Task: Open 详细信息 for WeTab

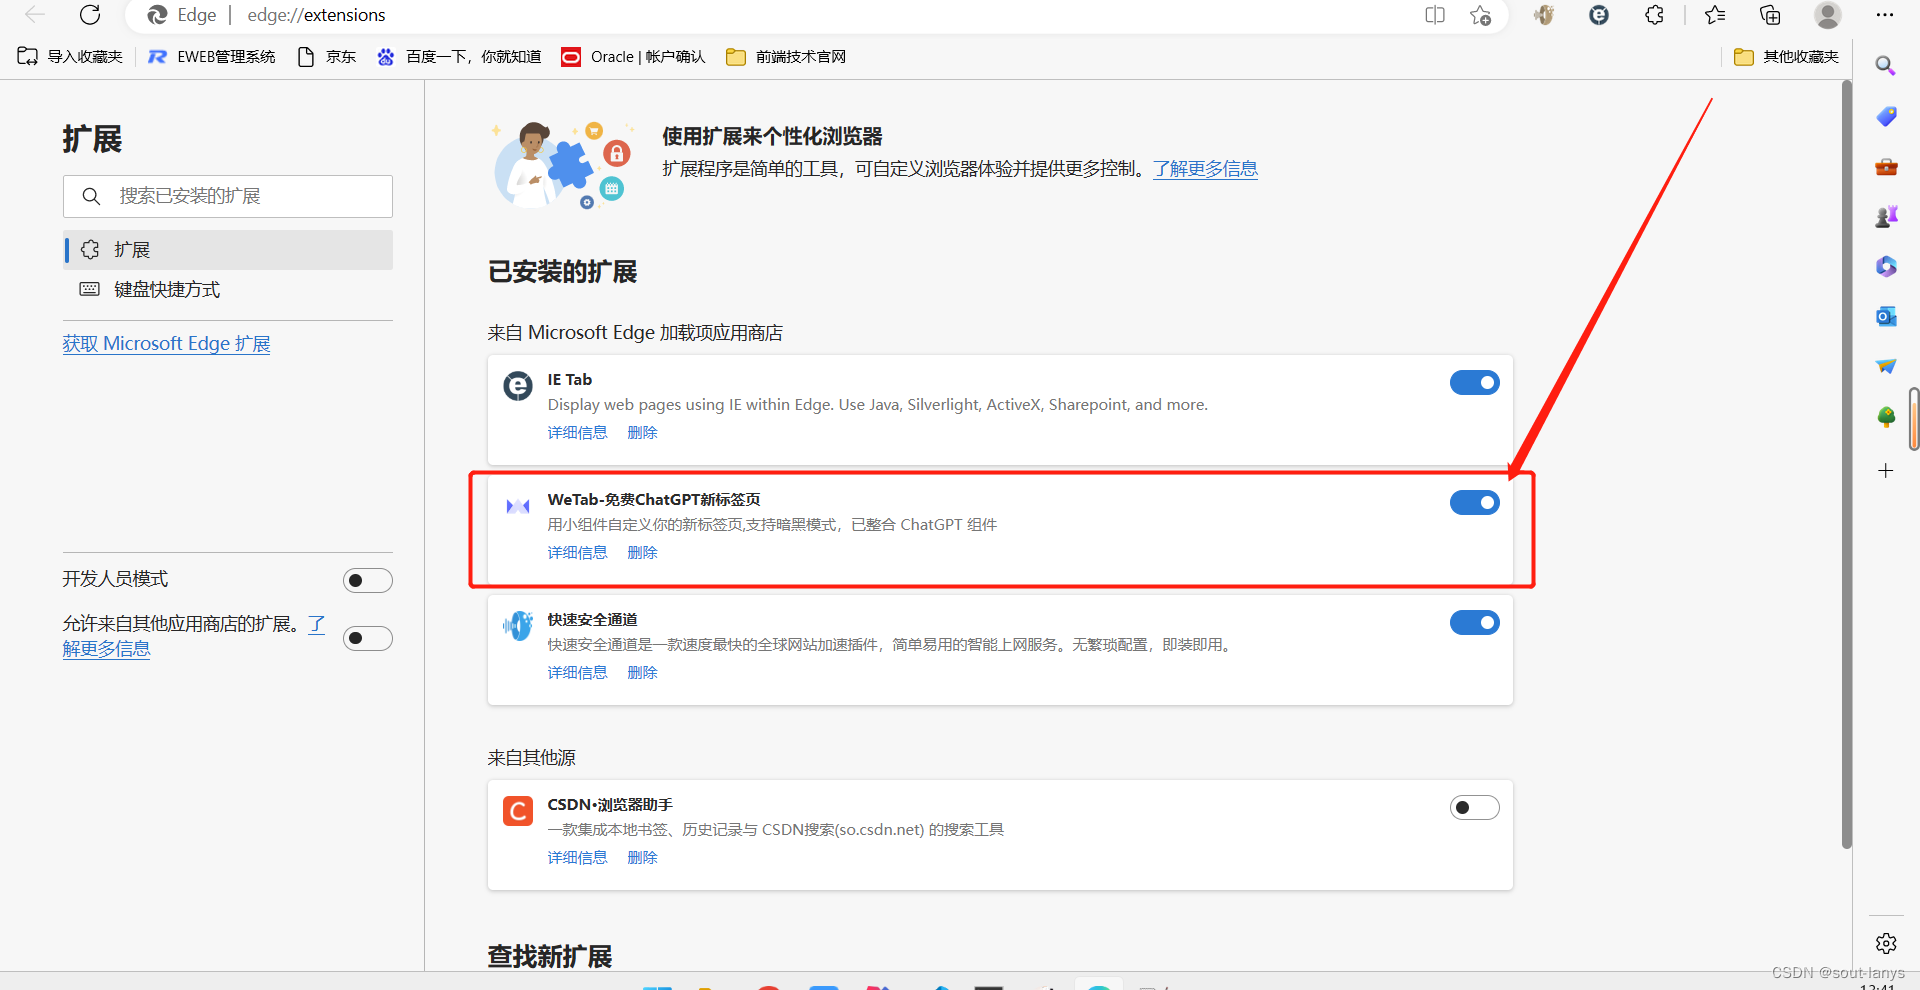Action: (x=577, y=553)
